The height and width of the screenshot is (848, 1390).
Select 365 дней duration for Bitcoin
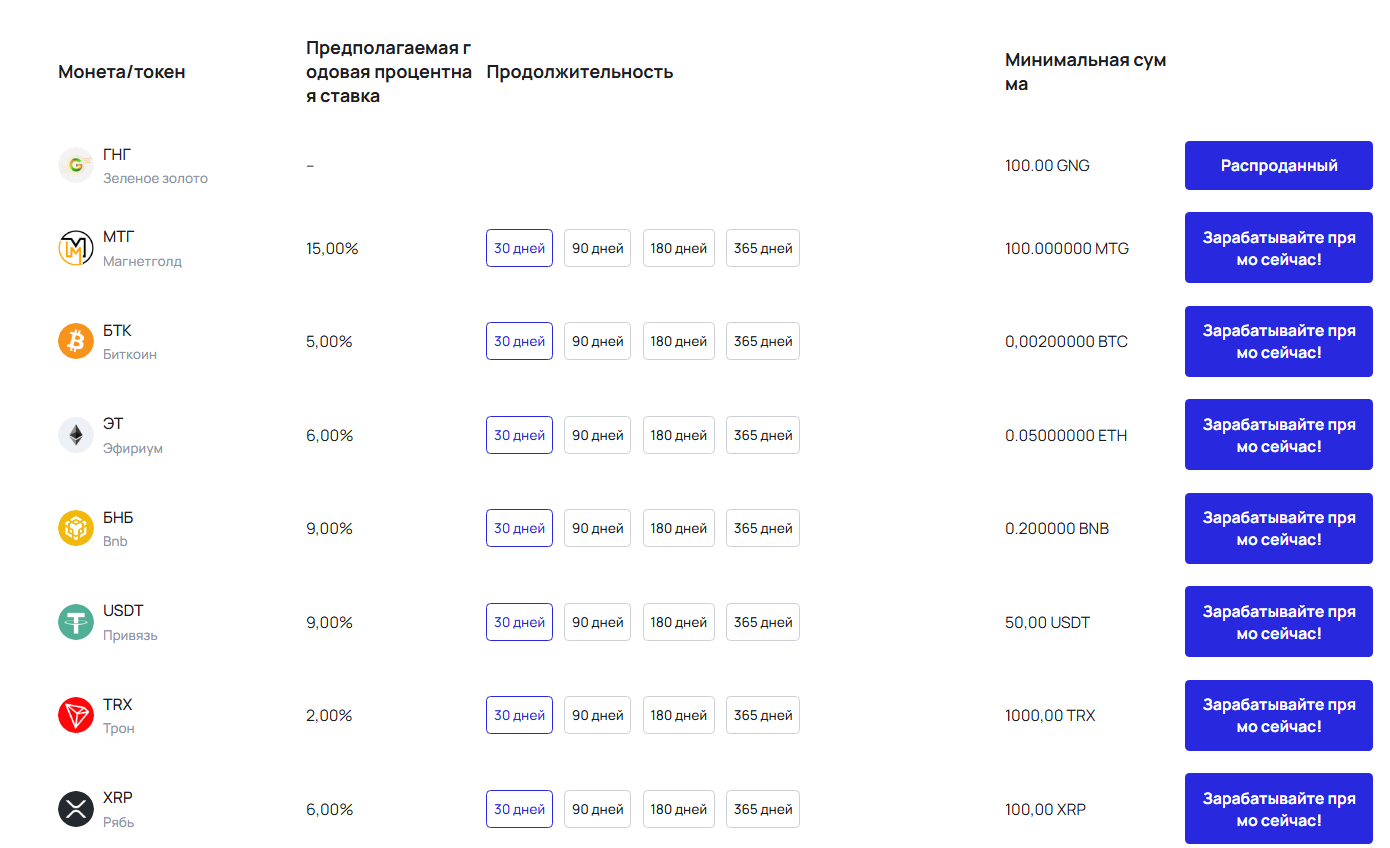pyautogui.click(x=762, y=341)
